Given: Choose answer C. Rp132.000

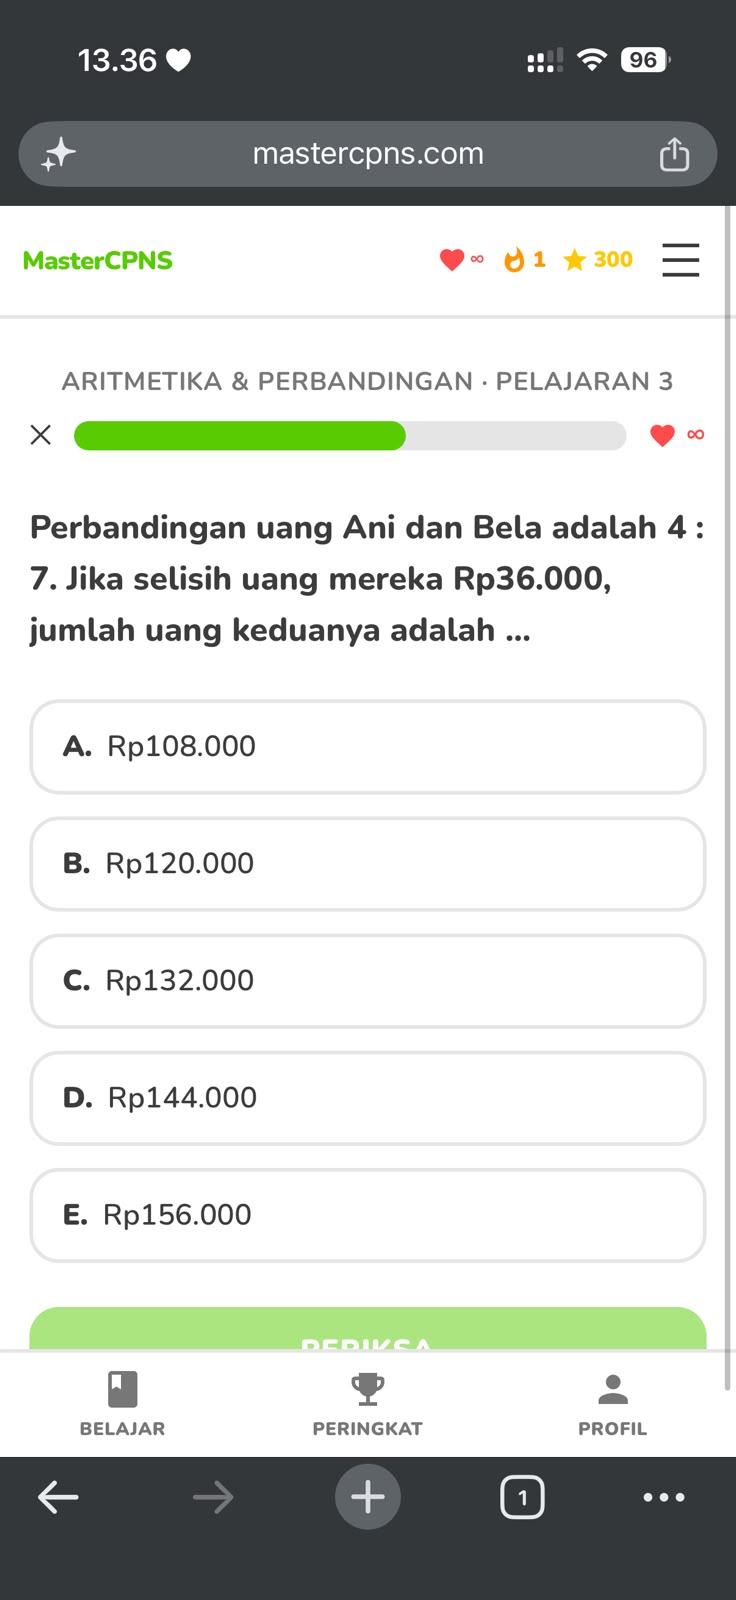Looking at the screenshot, I should 368,981.
